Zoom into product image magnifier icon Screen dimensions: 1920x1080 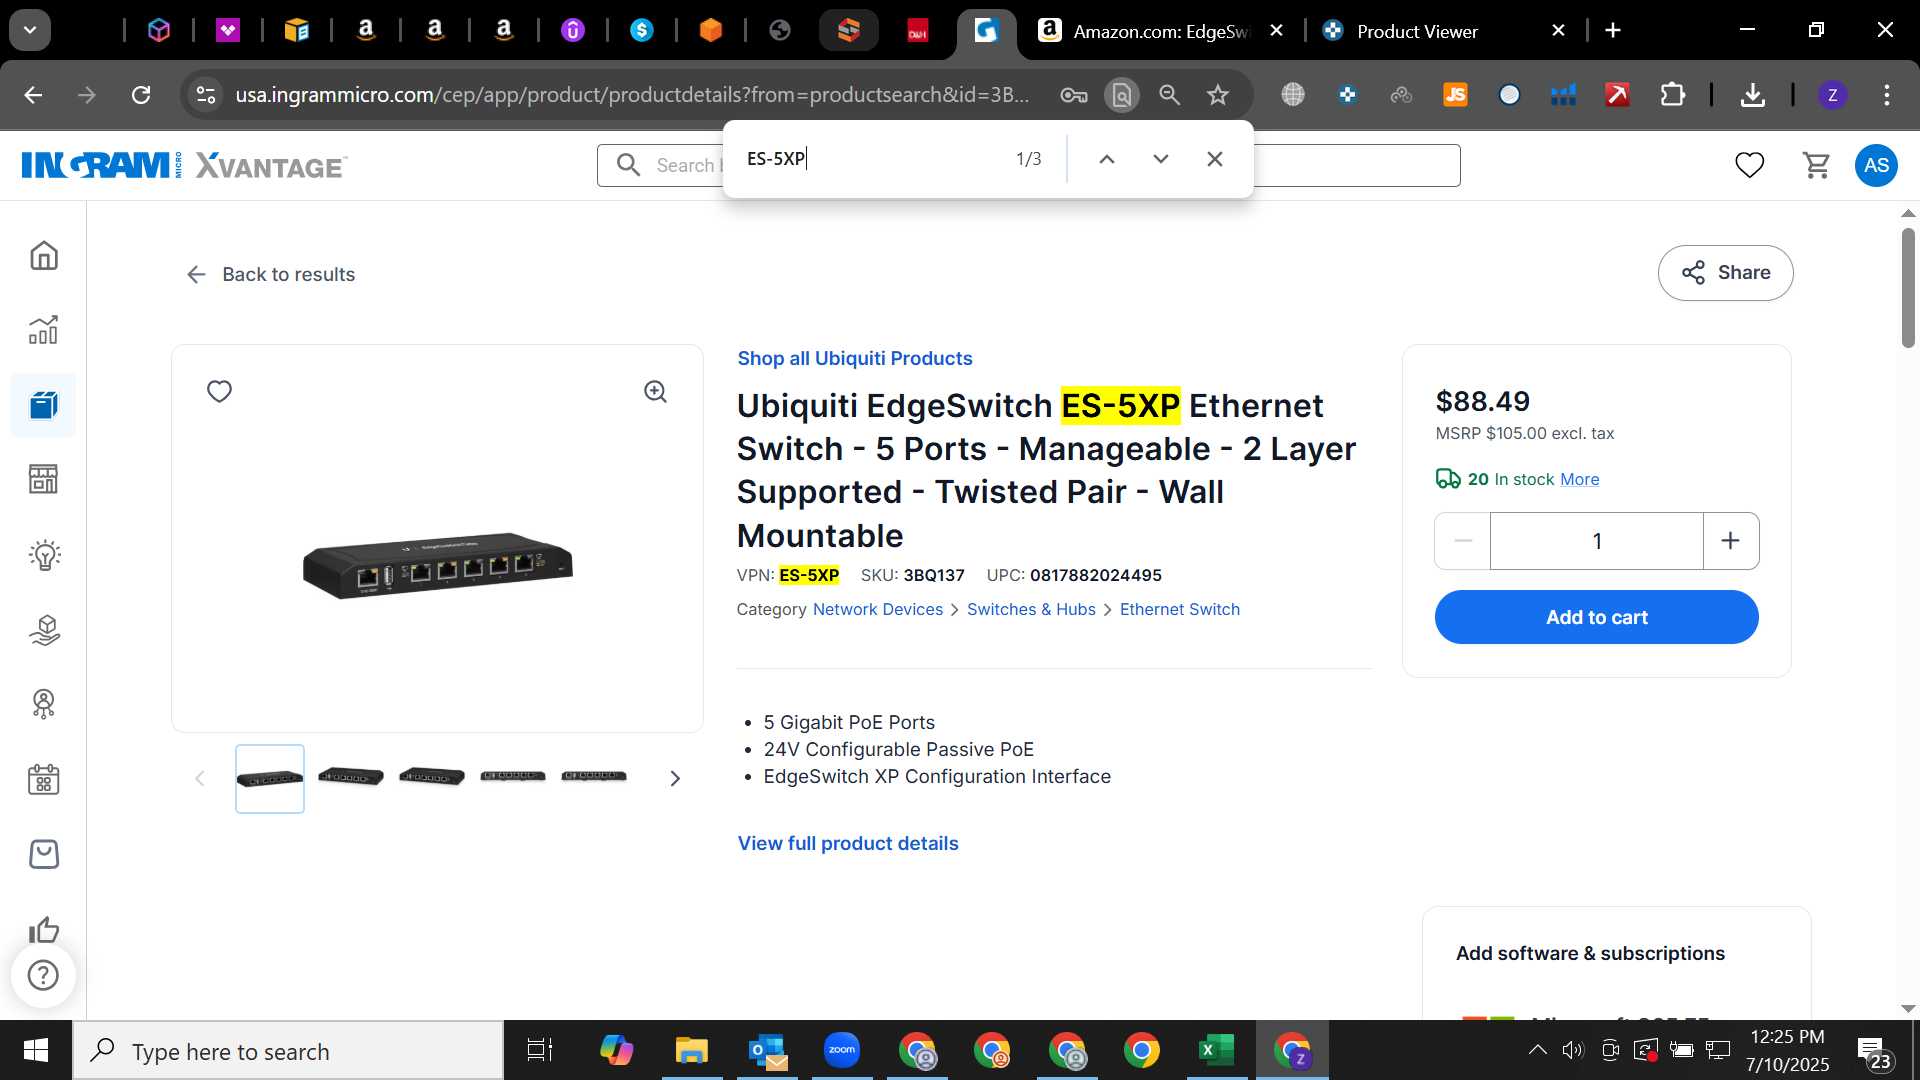click(655, 392)
